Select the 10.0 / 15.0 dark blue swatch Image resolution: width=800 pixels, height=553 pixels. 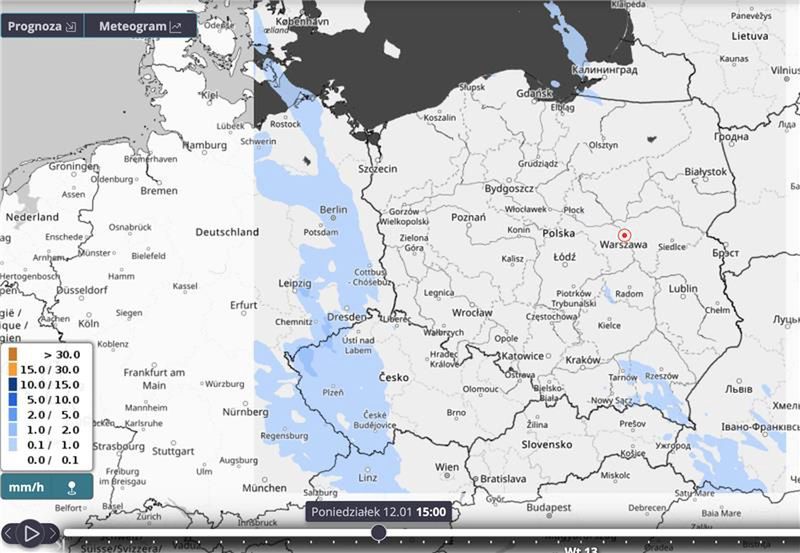(x=13, y=384)
